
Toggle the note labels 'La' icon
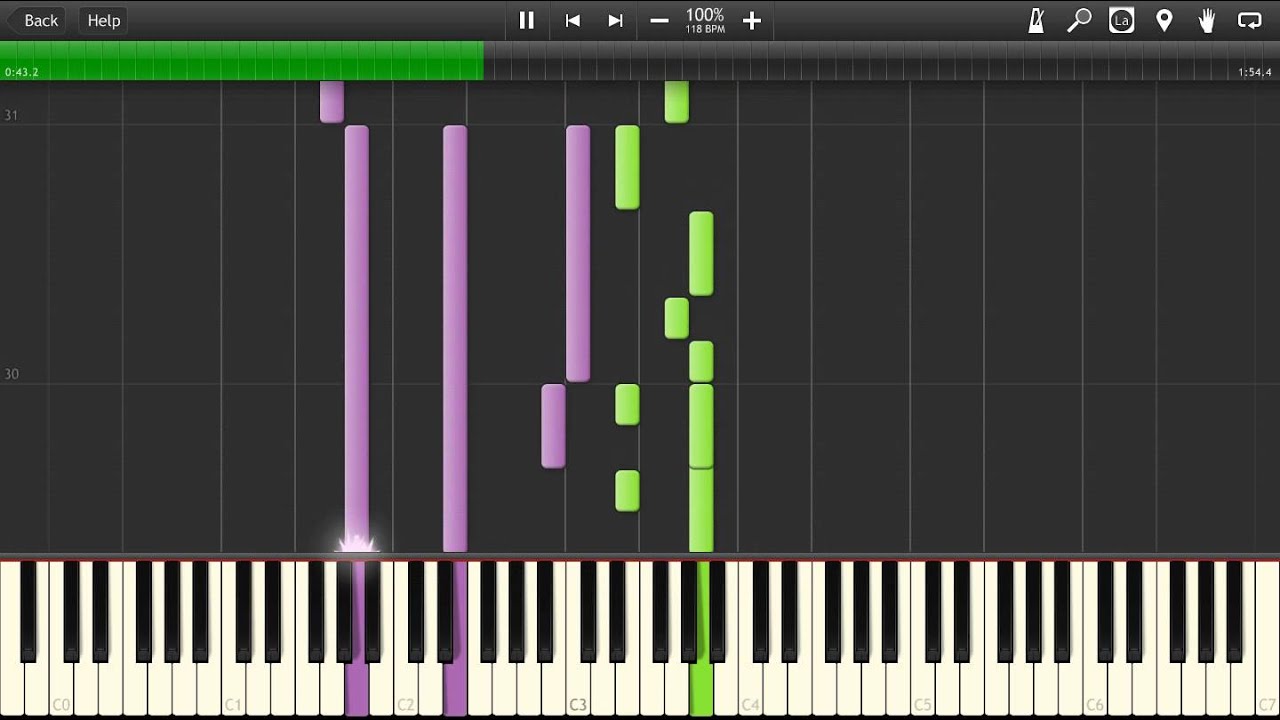point(1122,20)
